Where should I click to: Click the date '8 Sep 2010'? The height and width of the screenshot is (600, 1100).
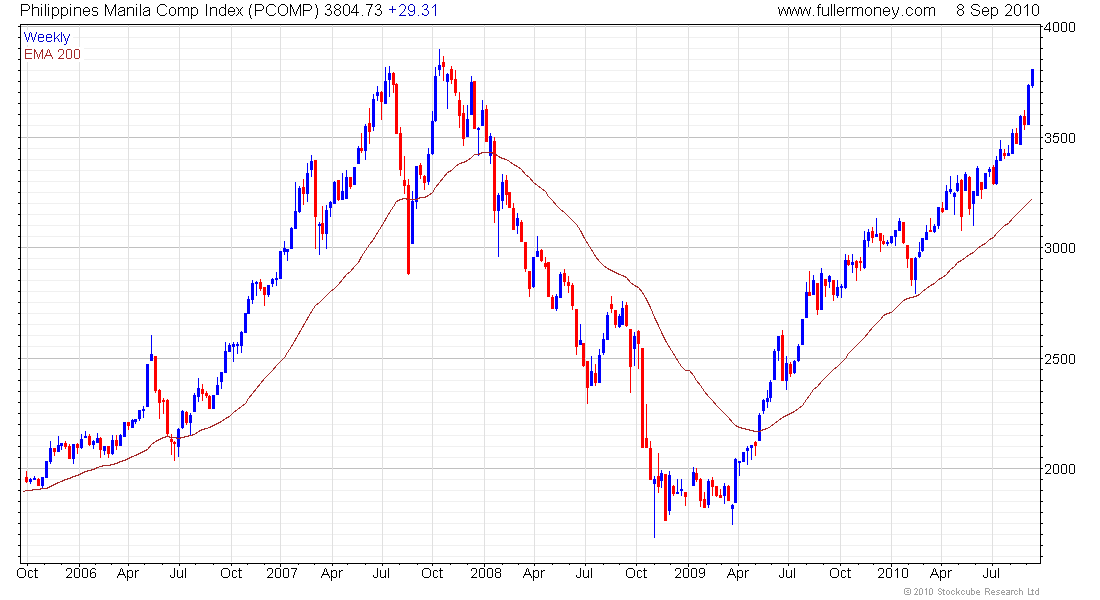998,11
